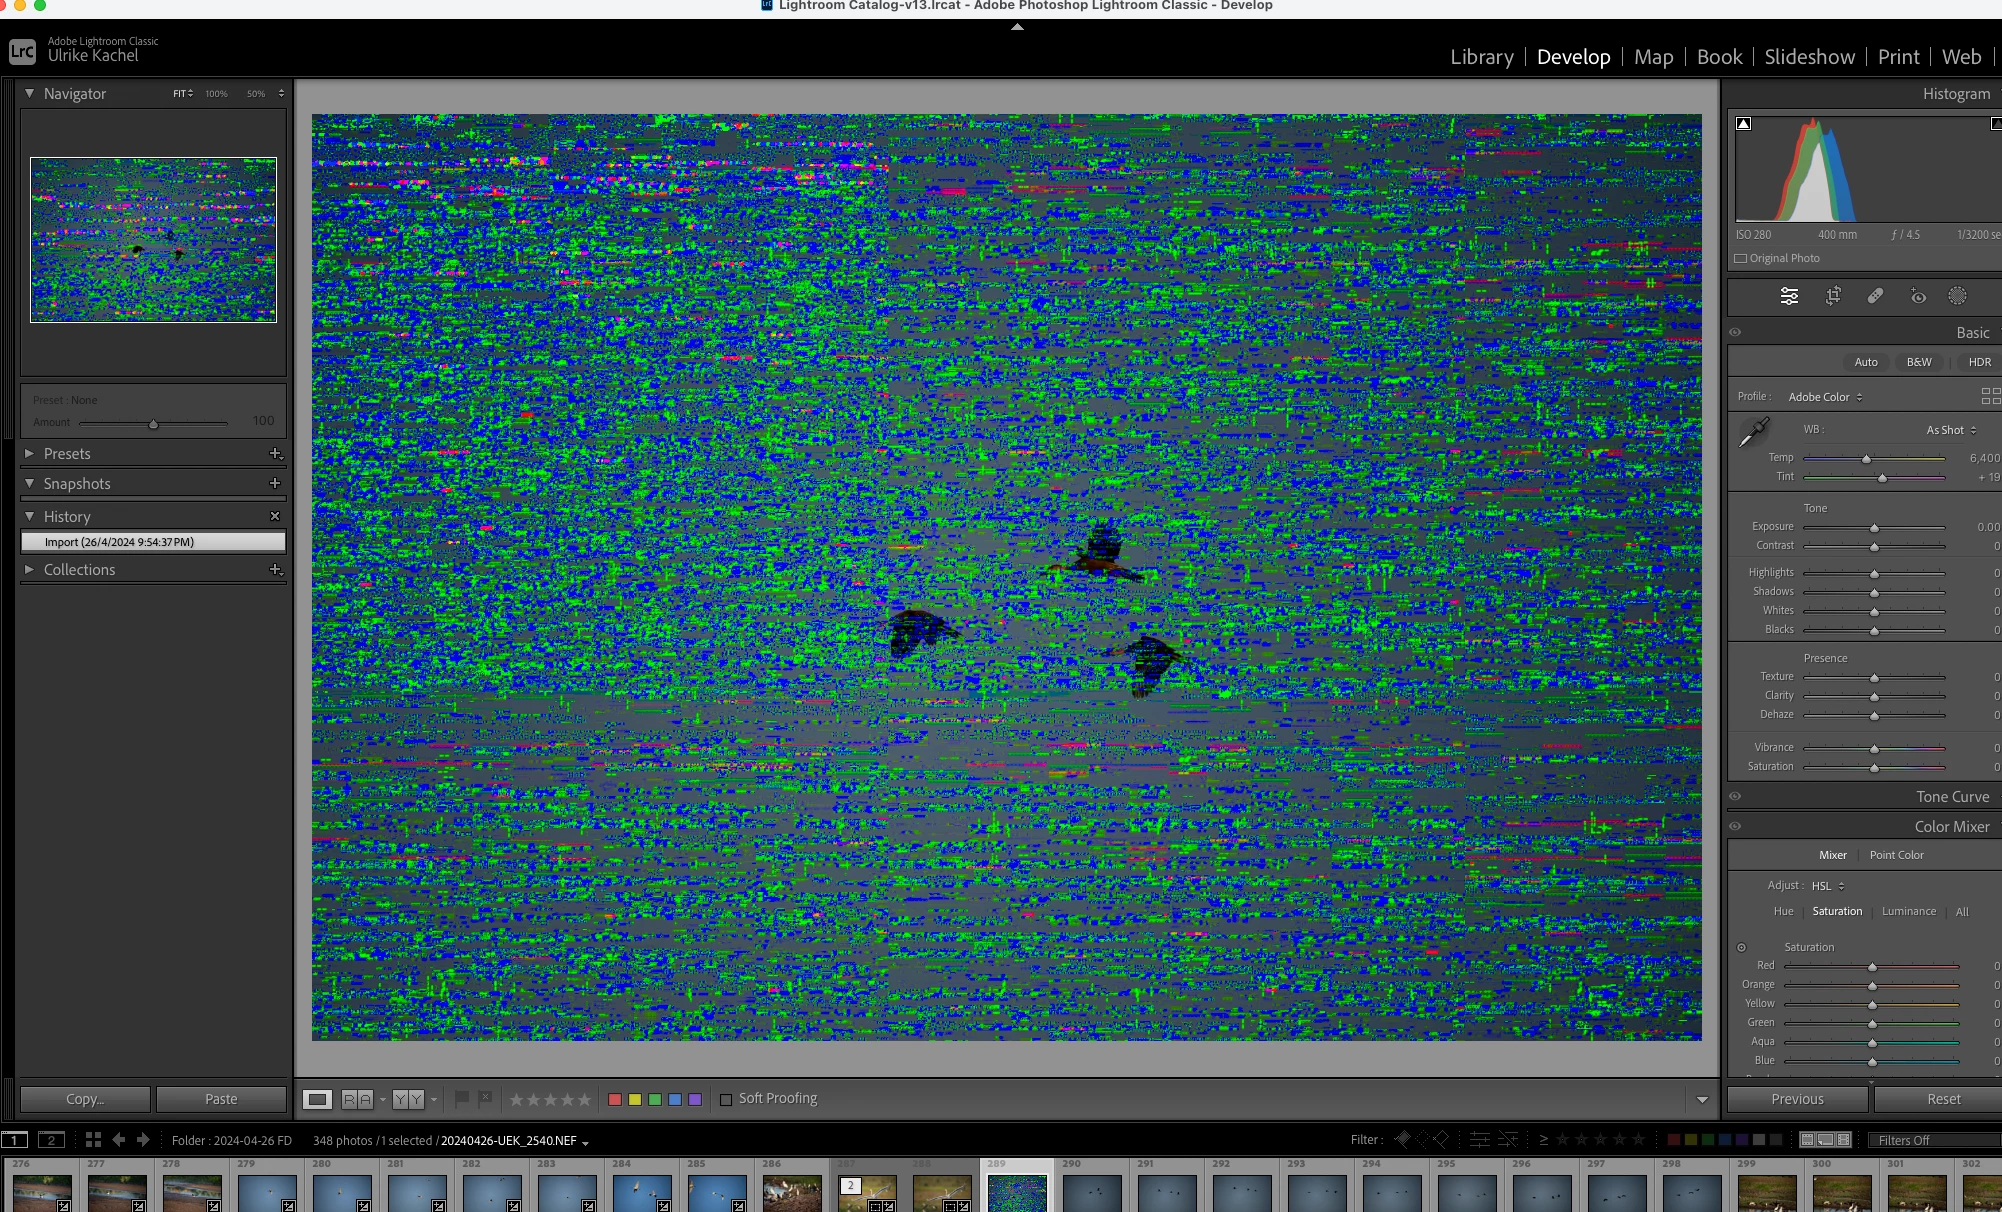Flag the photo as a pick
Image resolution: width=2002 pixels, height=1212 pixels.
[462, 1098]
